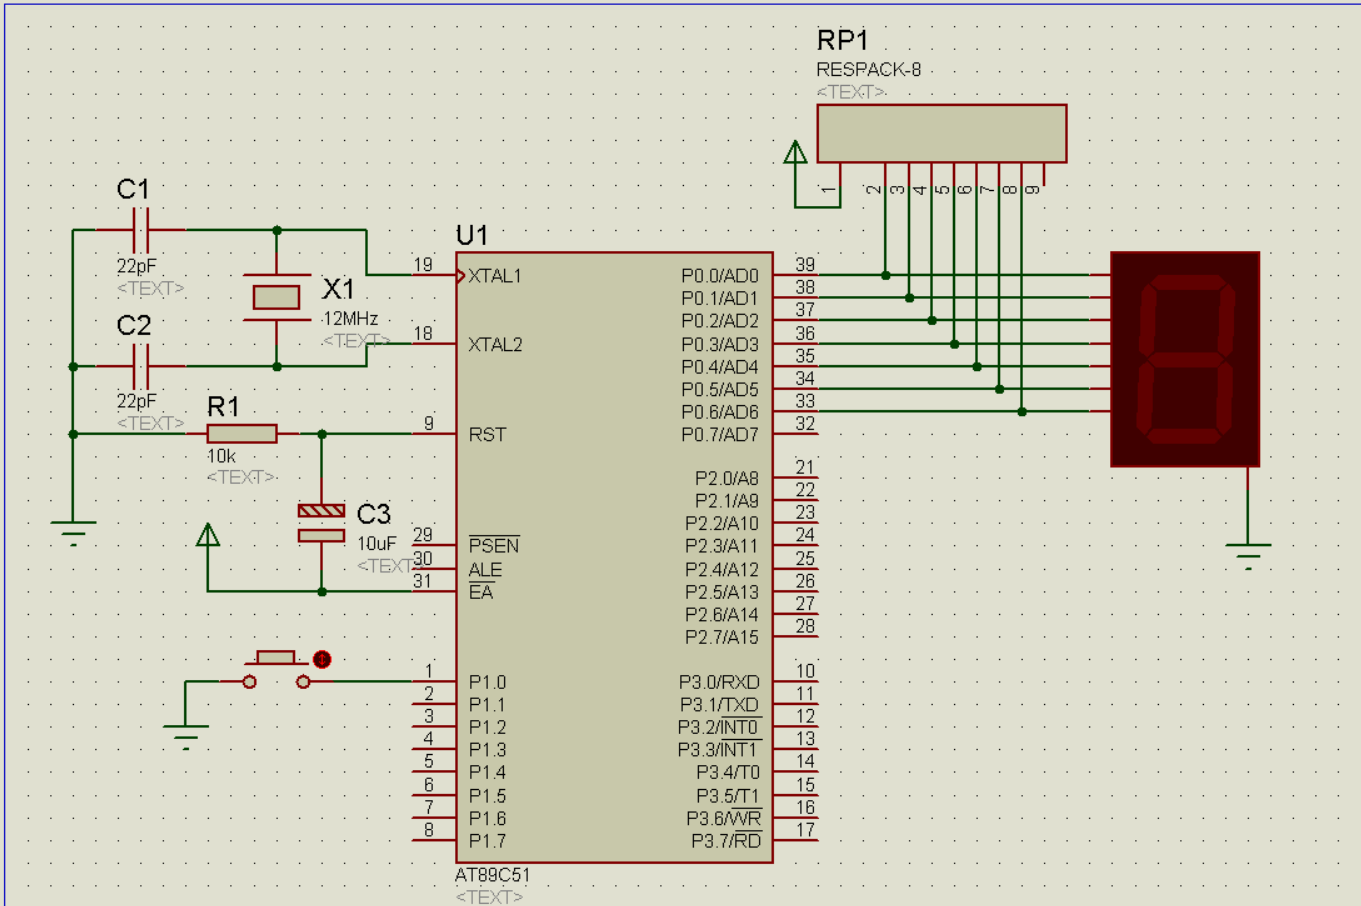This screenshot has height=906, width=1361.
Task: Click the C1 reference label
Action: click(x=133, y=189)
